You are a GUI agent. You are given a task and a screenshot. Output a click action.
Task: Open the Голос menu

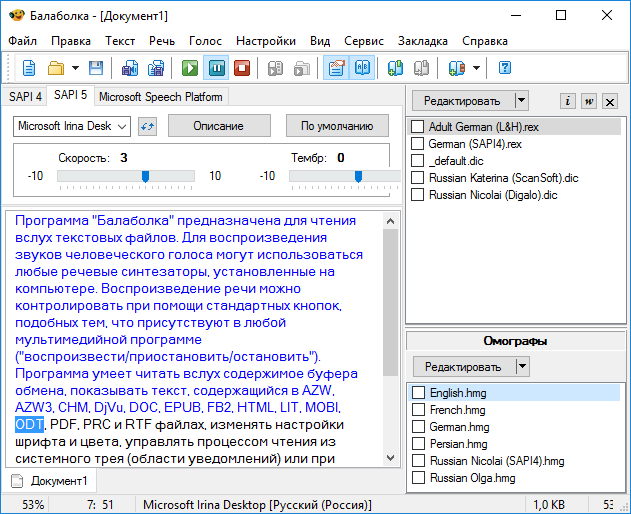(x=205, y=41)
